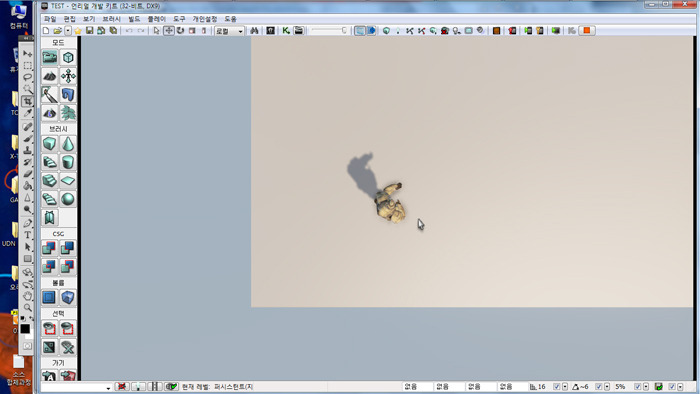Create a Card builder brush
700x394 pixels.
[x=50, y=217]
